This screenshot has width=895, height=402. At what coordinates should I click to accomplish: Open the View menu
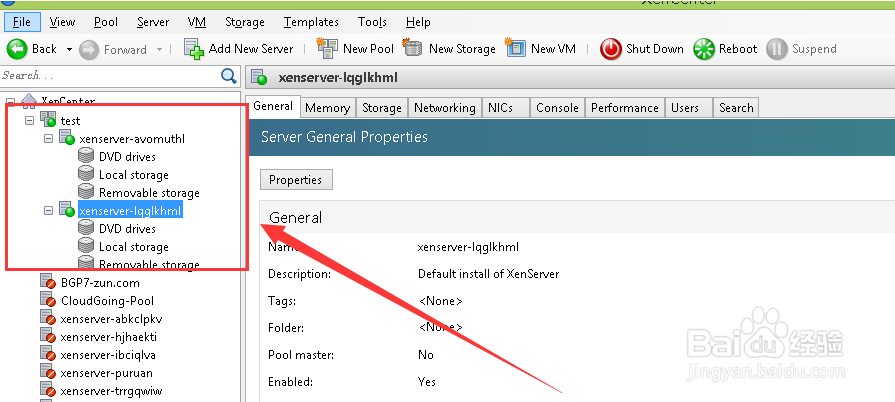(62, 22)
